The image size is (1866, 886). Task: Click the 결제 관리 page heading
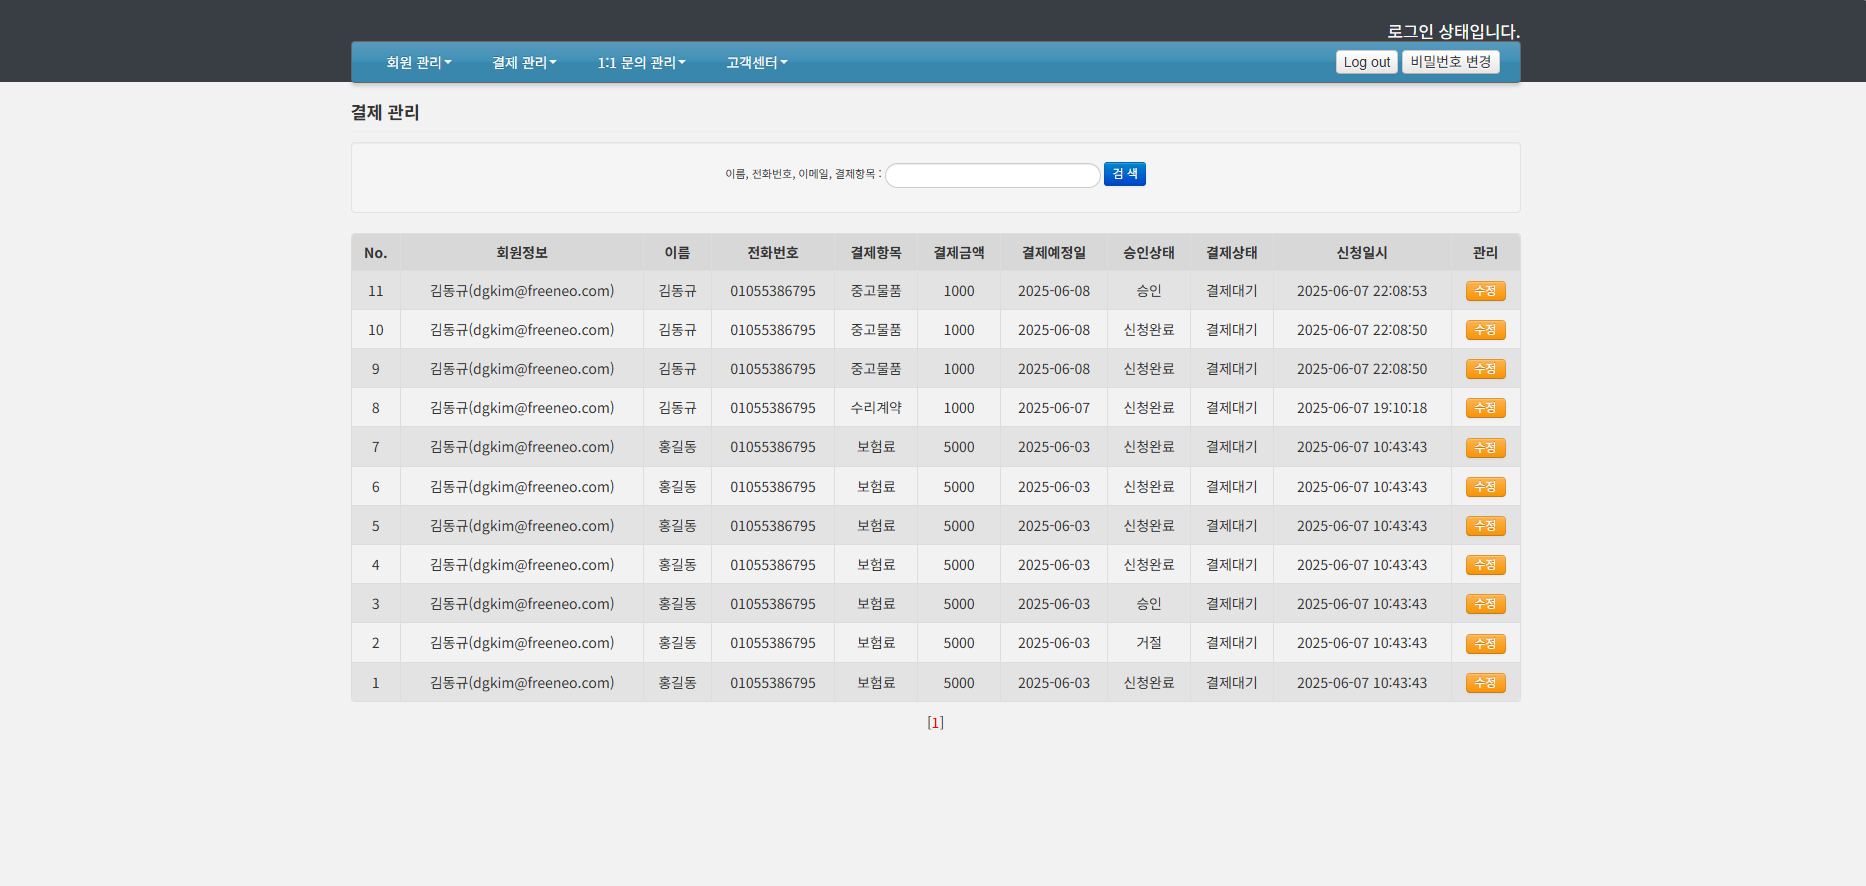coord(385,112)
